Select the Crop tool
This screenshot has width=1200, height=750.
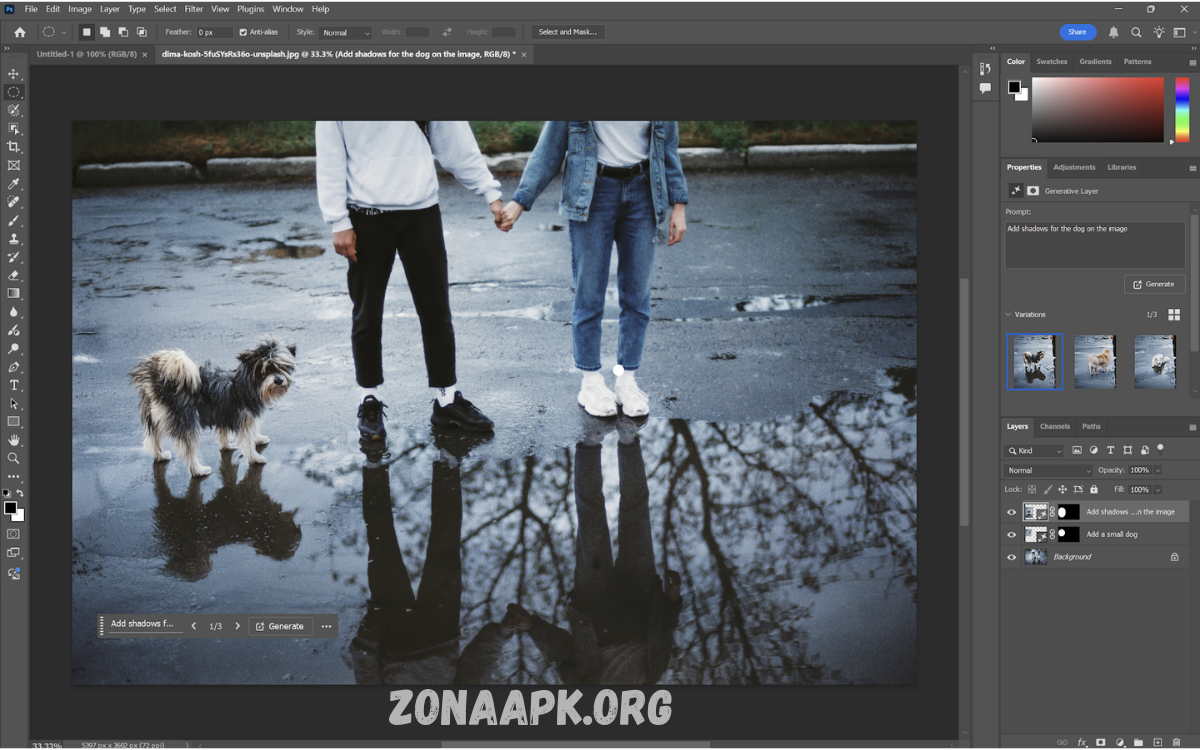14,147
